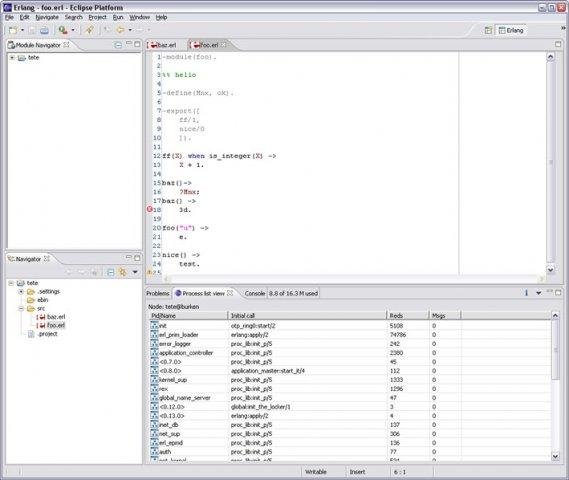Click the tete project icon in Navigator
The width and height of the screenshot is (569, 480).
coord(21,283)
